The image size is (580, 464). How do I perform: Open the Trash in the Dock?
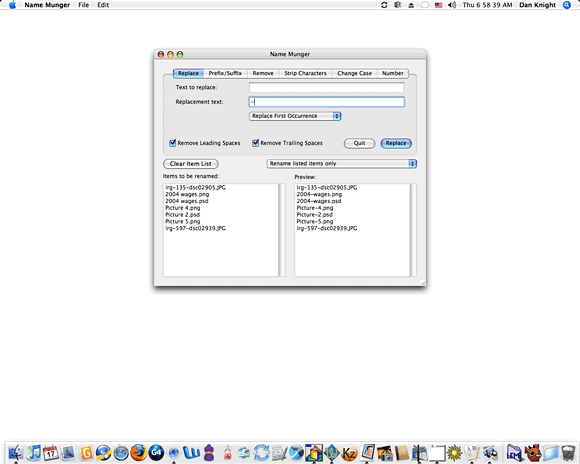tap(568, 453)
